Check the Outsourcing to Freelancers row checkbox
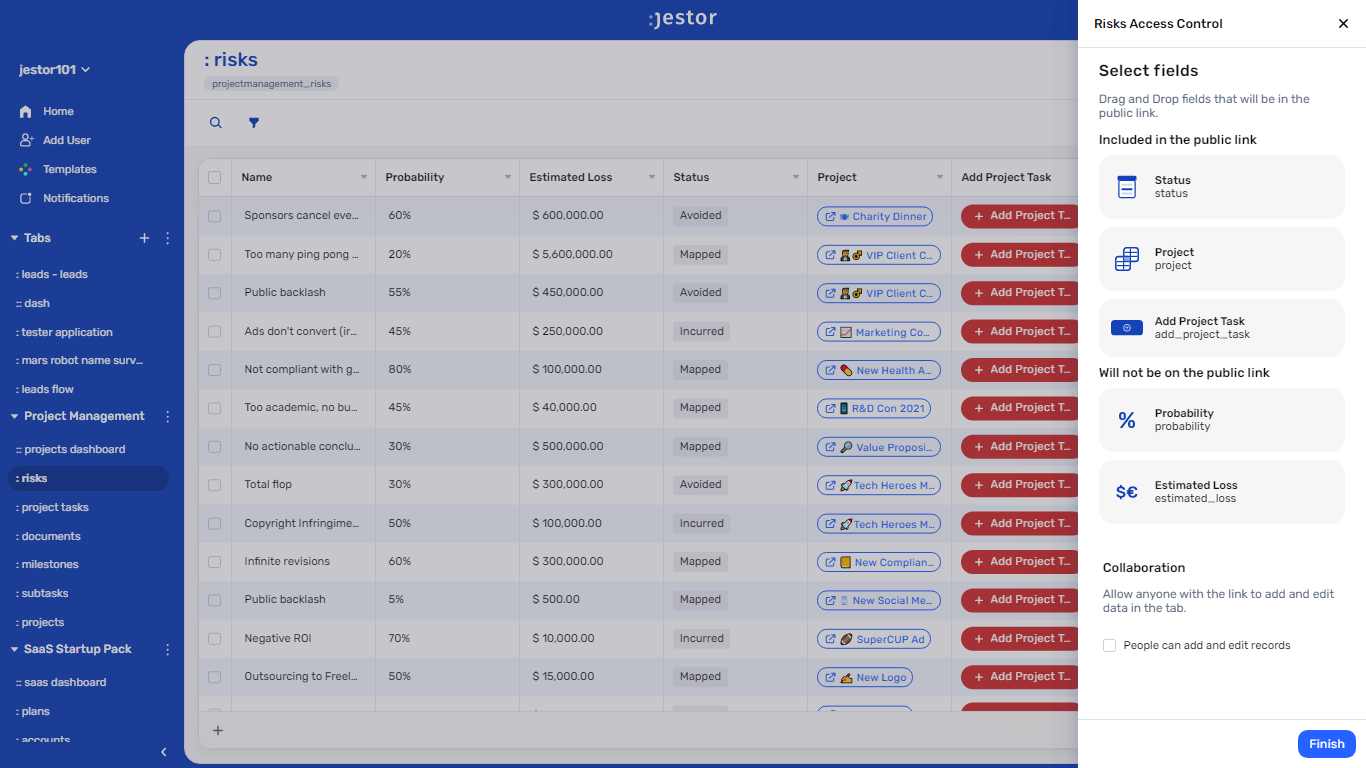This screenshot has width=1366, height=768. pos(214,677)
